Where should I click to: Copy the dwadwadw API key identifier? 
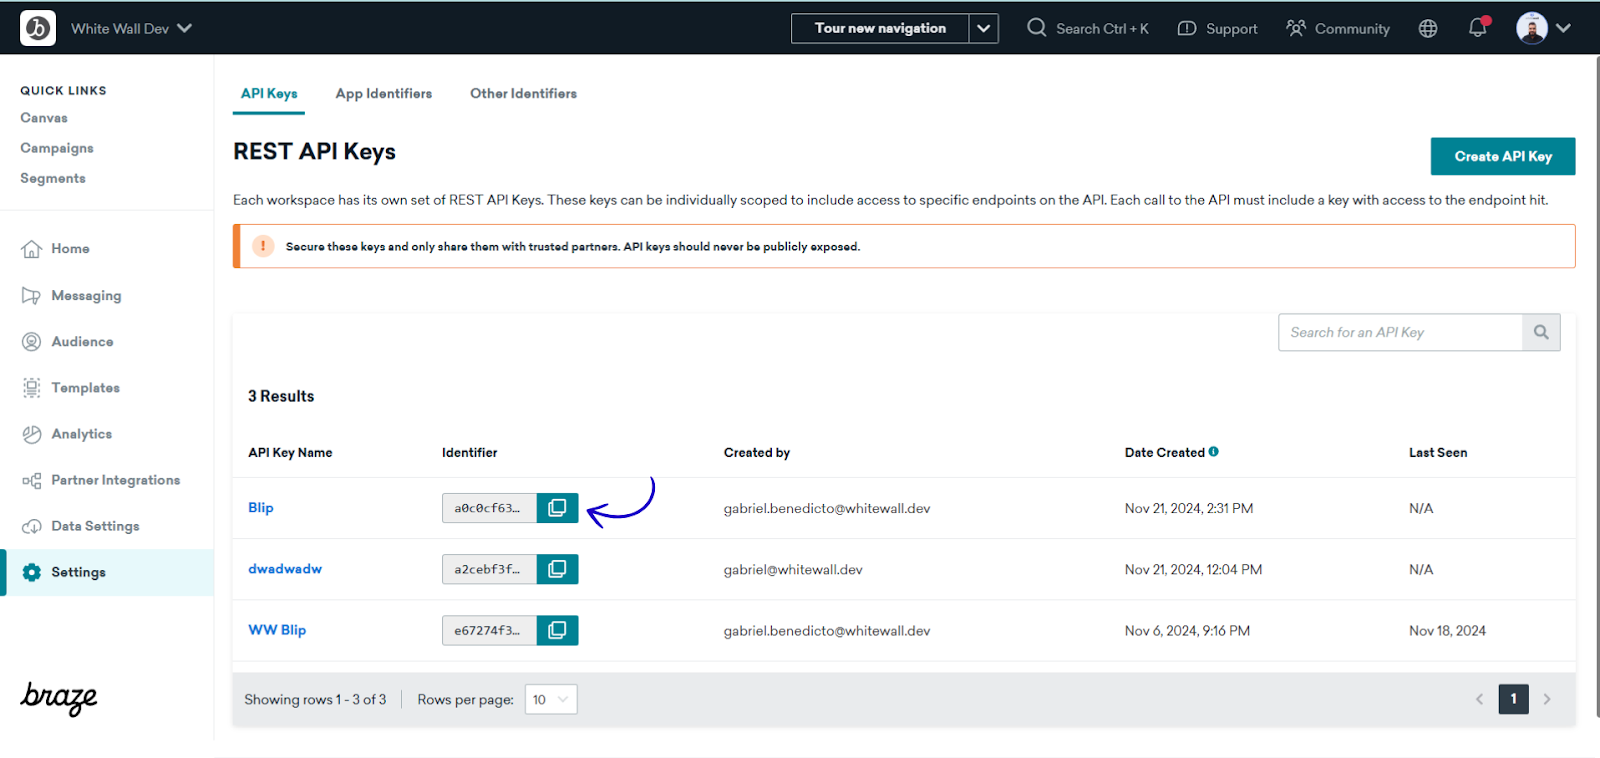pos(557,569)
